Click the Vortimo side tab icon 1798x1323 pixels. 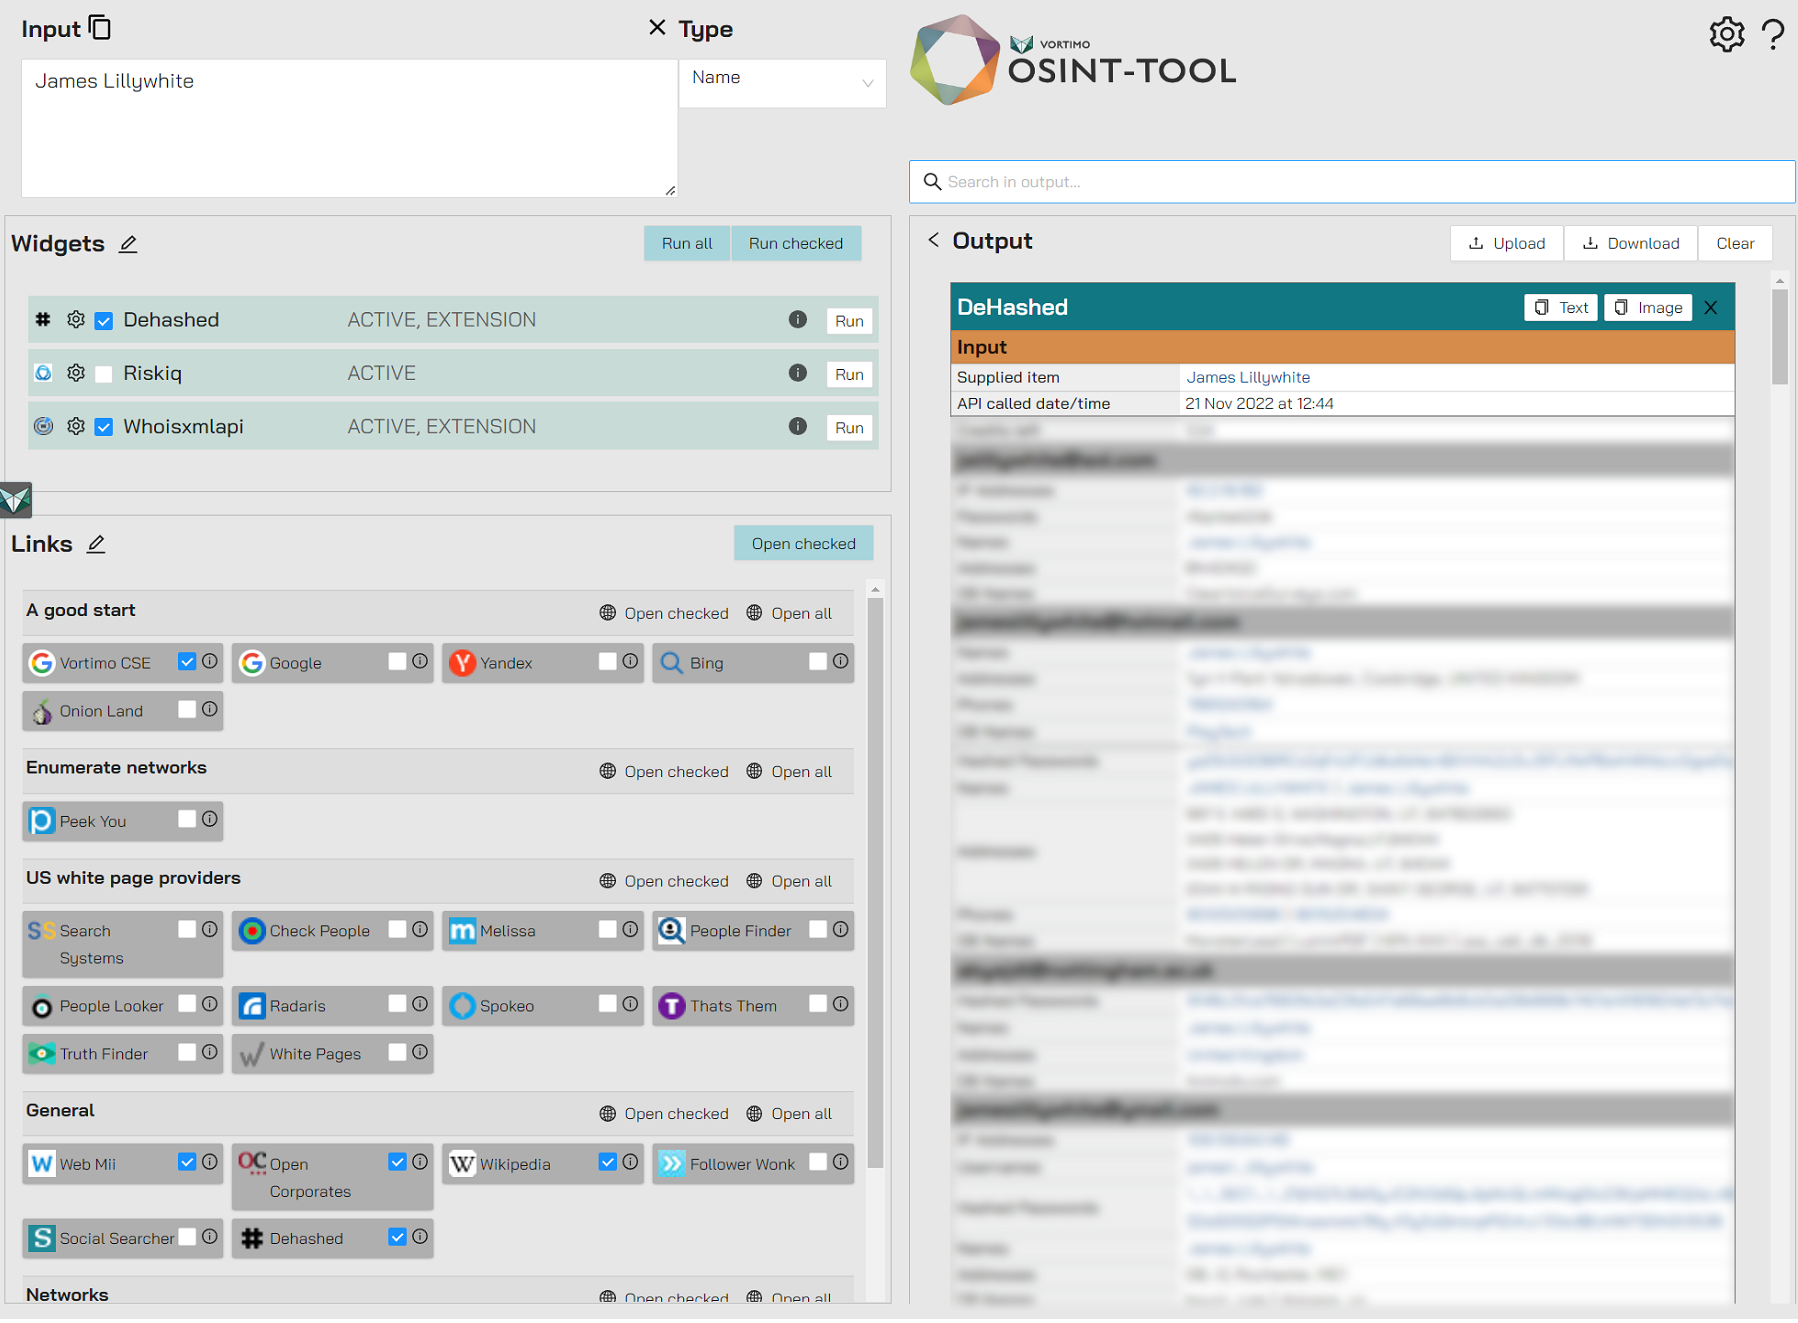point(15,499)
